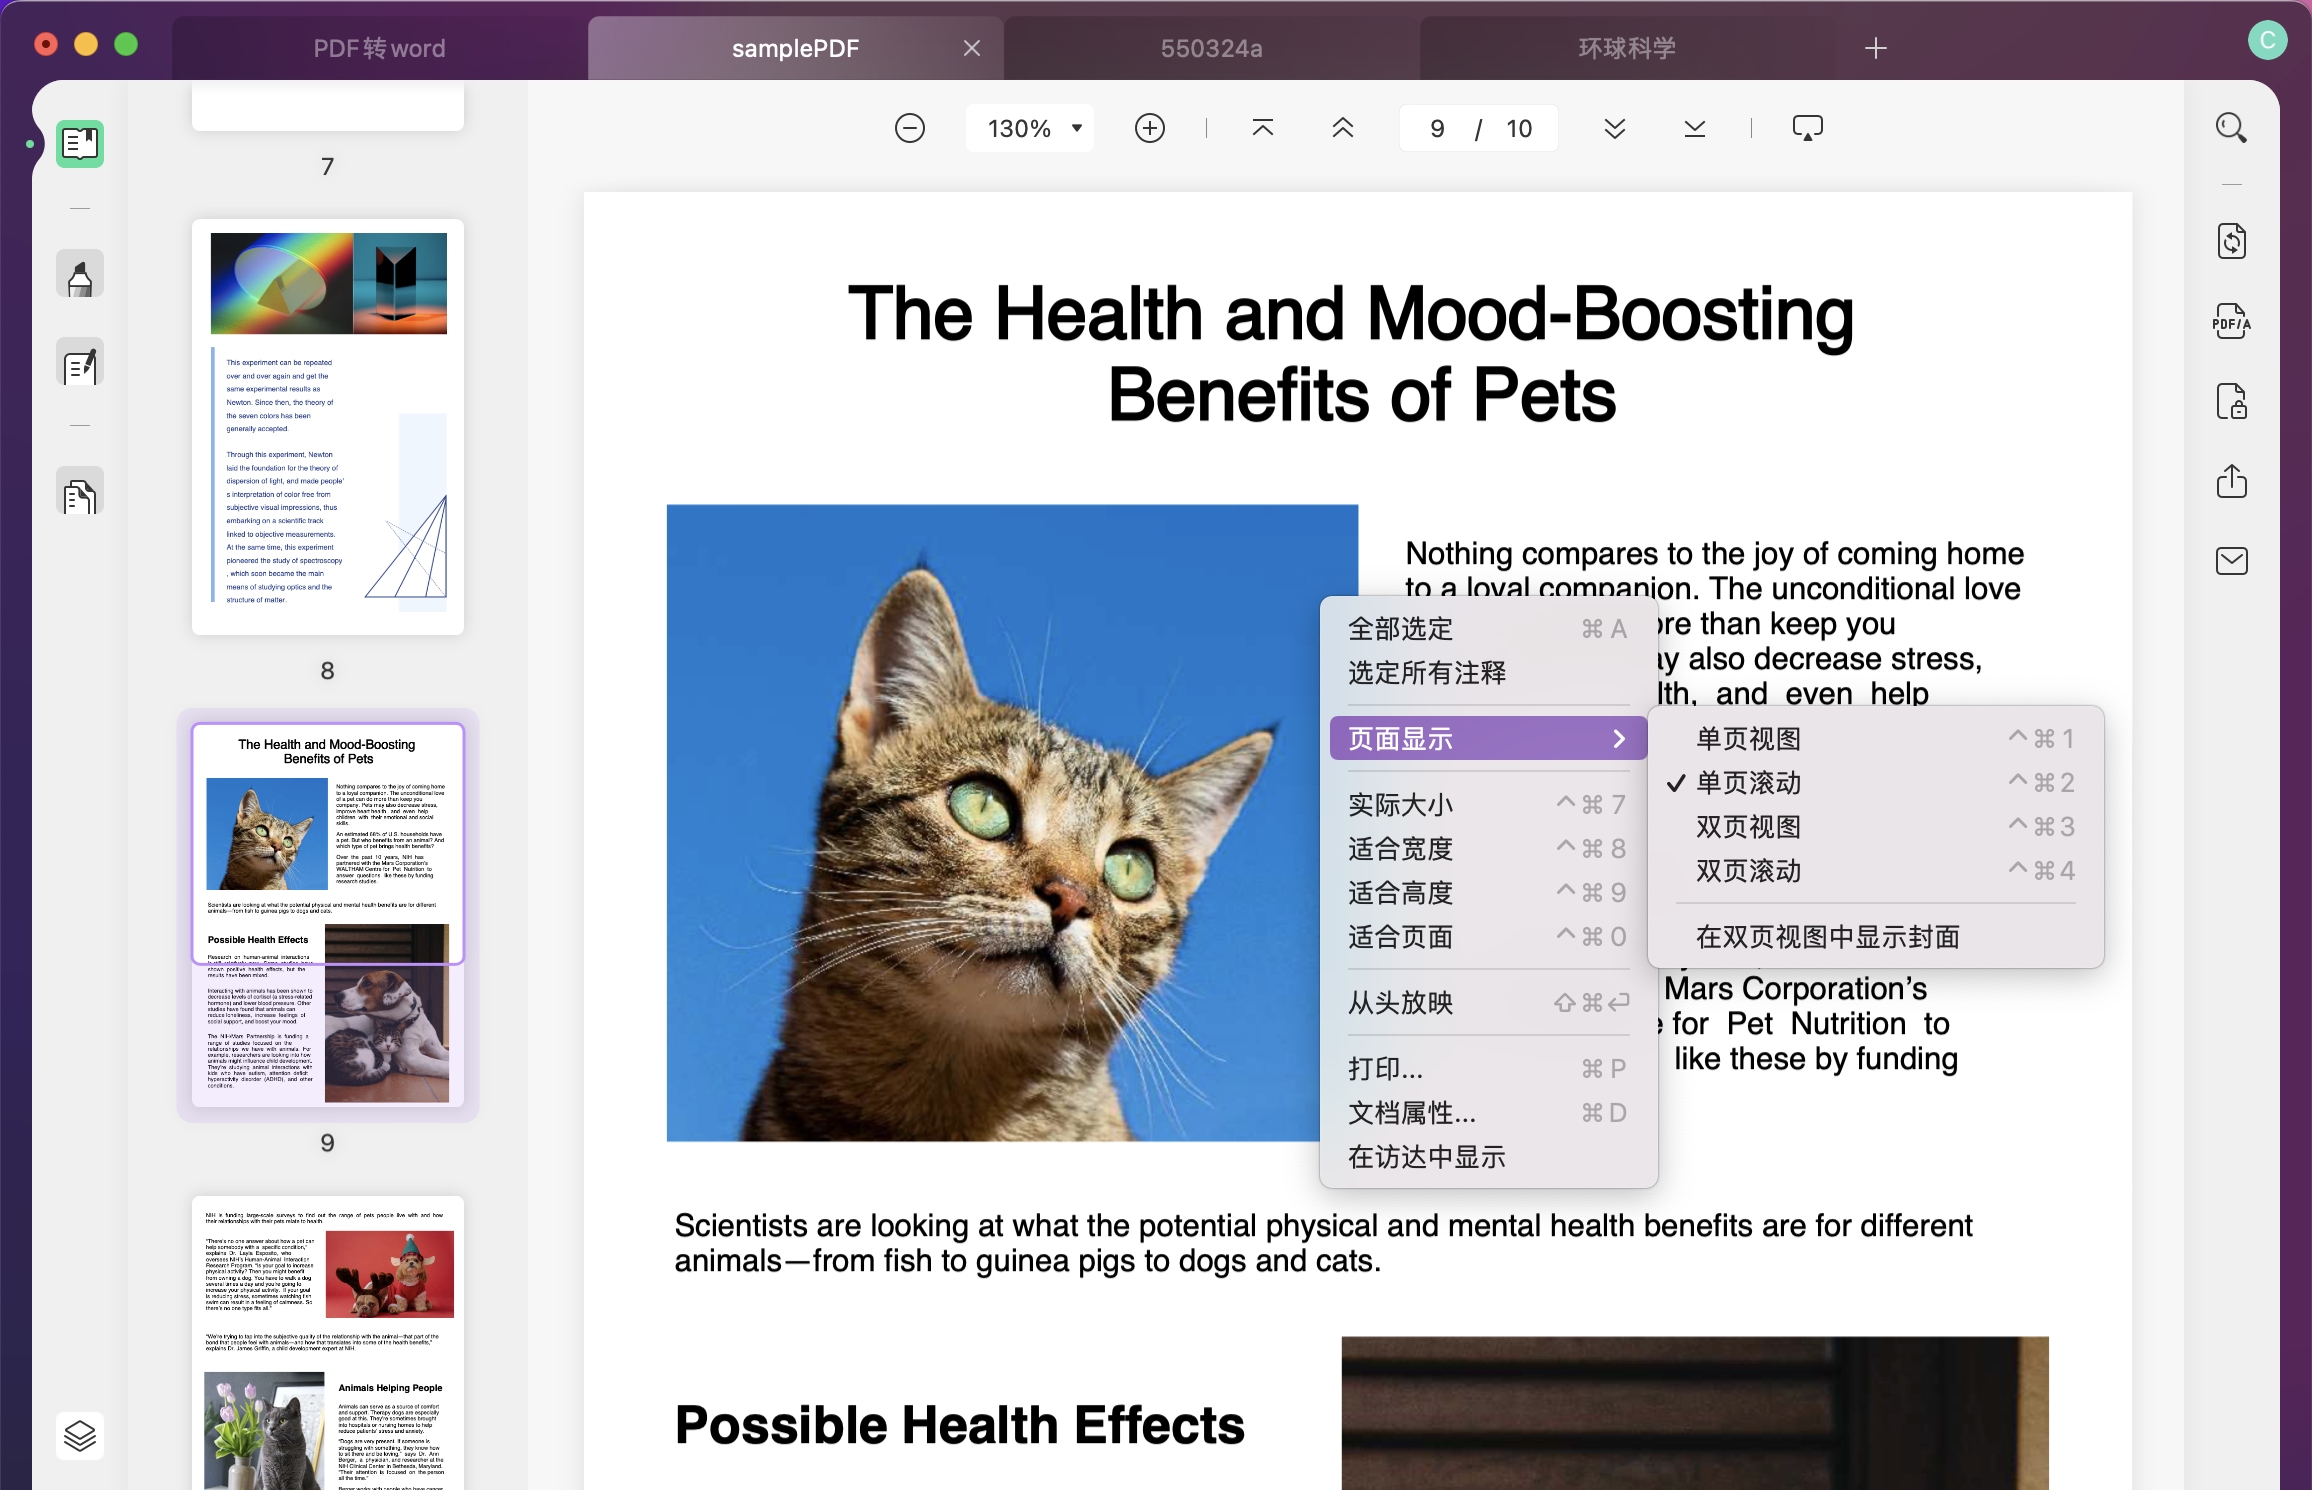Start slideshow presentation icon

(1808, 128)
